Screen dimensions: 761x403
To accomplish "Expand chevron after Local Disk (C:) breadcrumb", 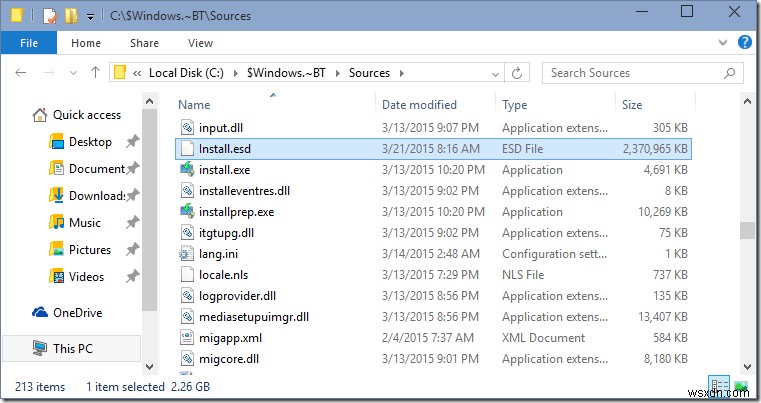I will click(x=235, y=73).
